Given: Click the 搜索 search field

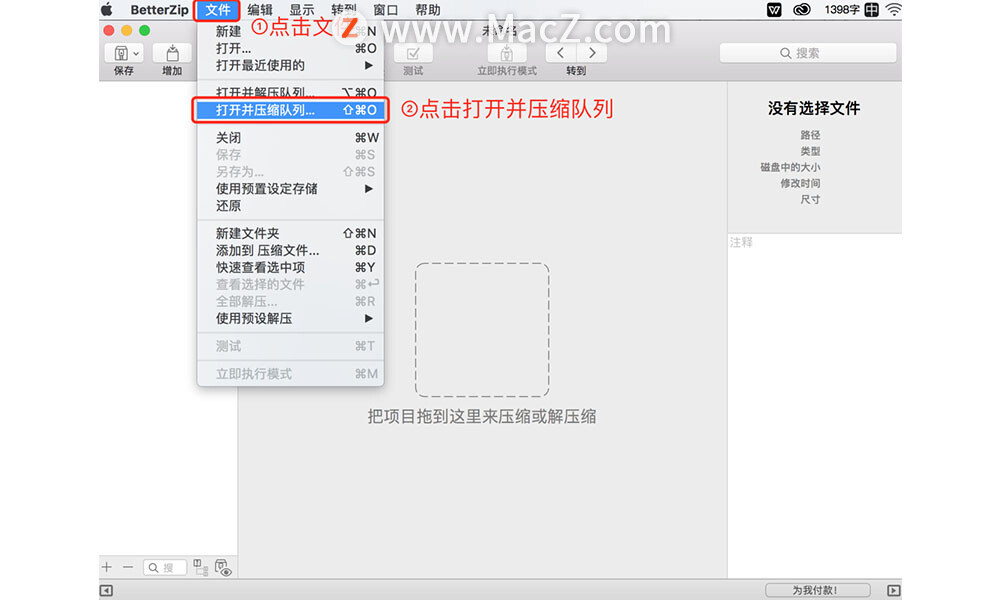Looking at the screenshot, I should tap(807, 53).
